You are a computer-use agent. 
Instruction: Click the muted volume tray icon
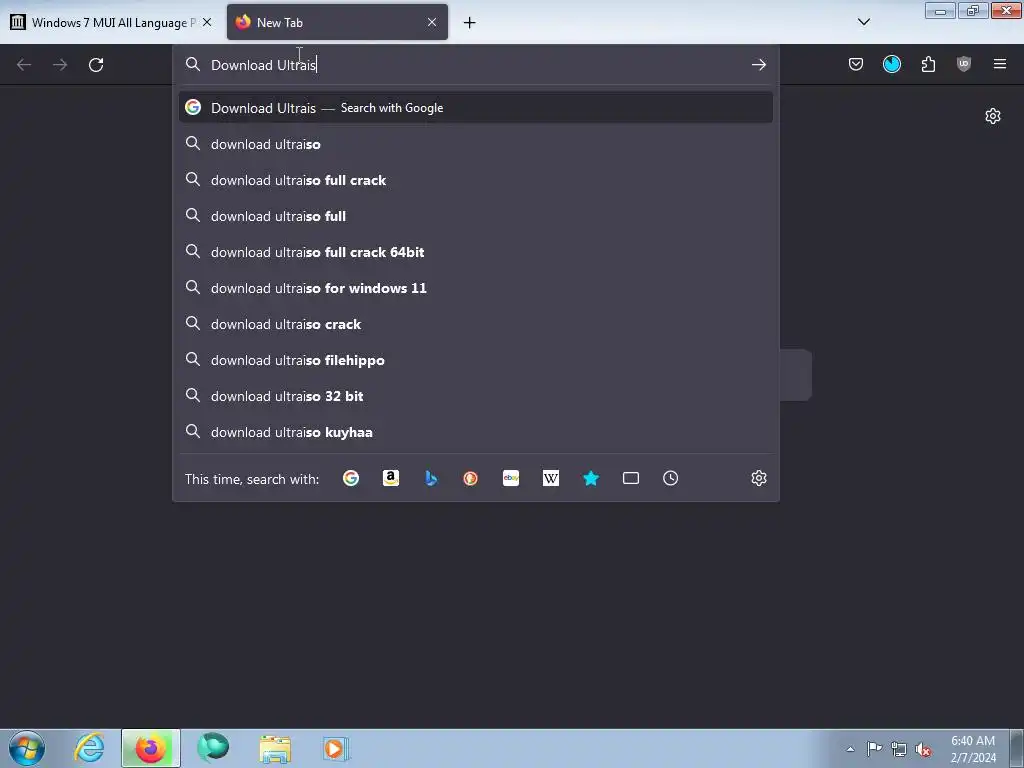coord(923,749)
